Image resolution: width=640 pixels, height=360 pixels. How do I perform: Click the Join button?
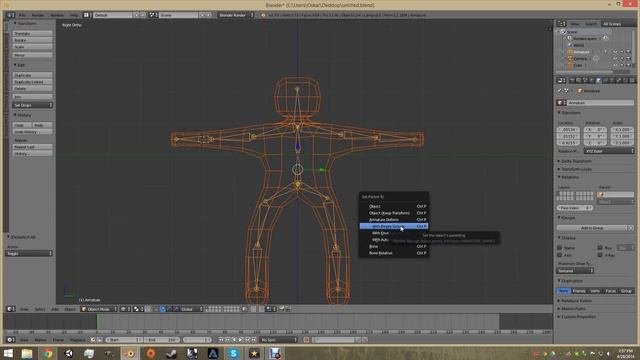(32, 97)
